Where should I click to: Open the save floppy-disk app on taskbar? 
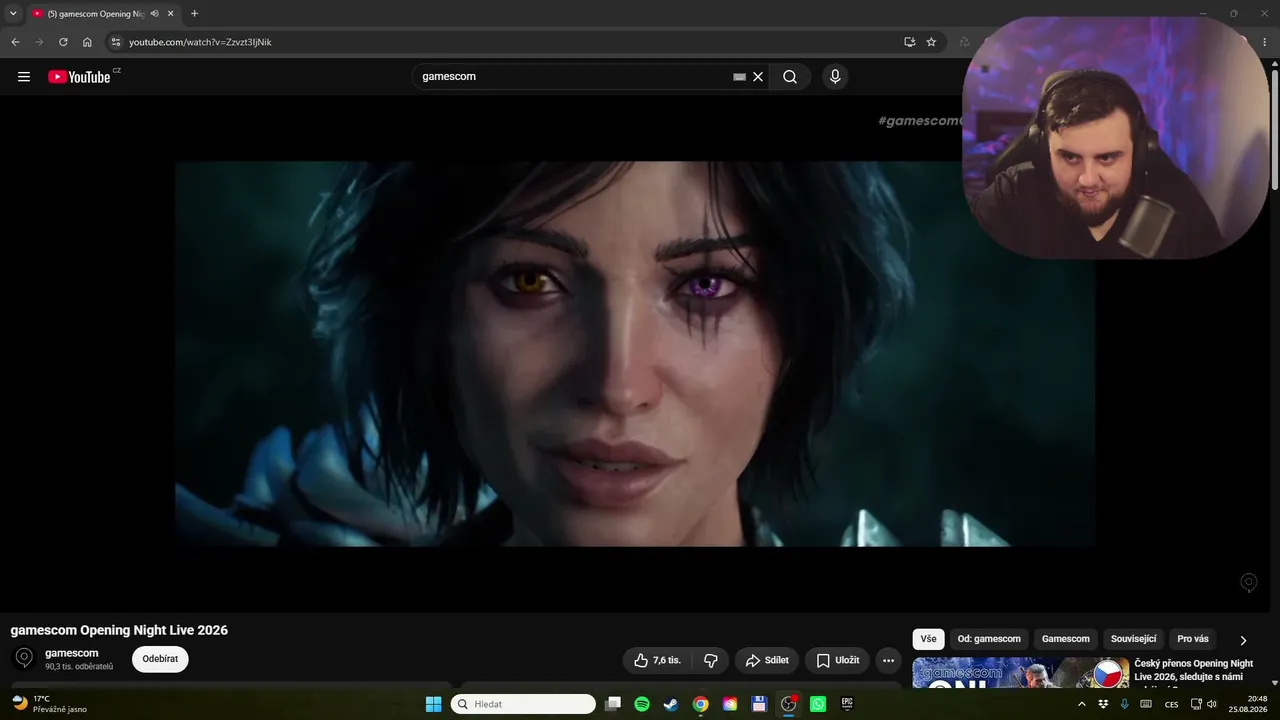click(x=759, y=704)
